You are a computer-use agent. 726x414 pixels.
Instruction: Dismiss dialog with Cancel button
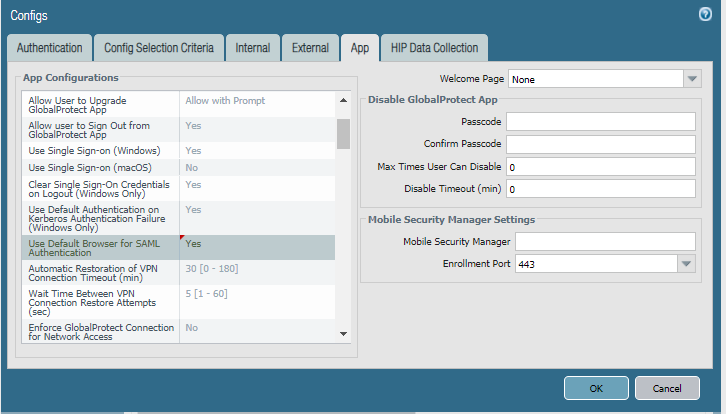click(x=667, y=388)
